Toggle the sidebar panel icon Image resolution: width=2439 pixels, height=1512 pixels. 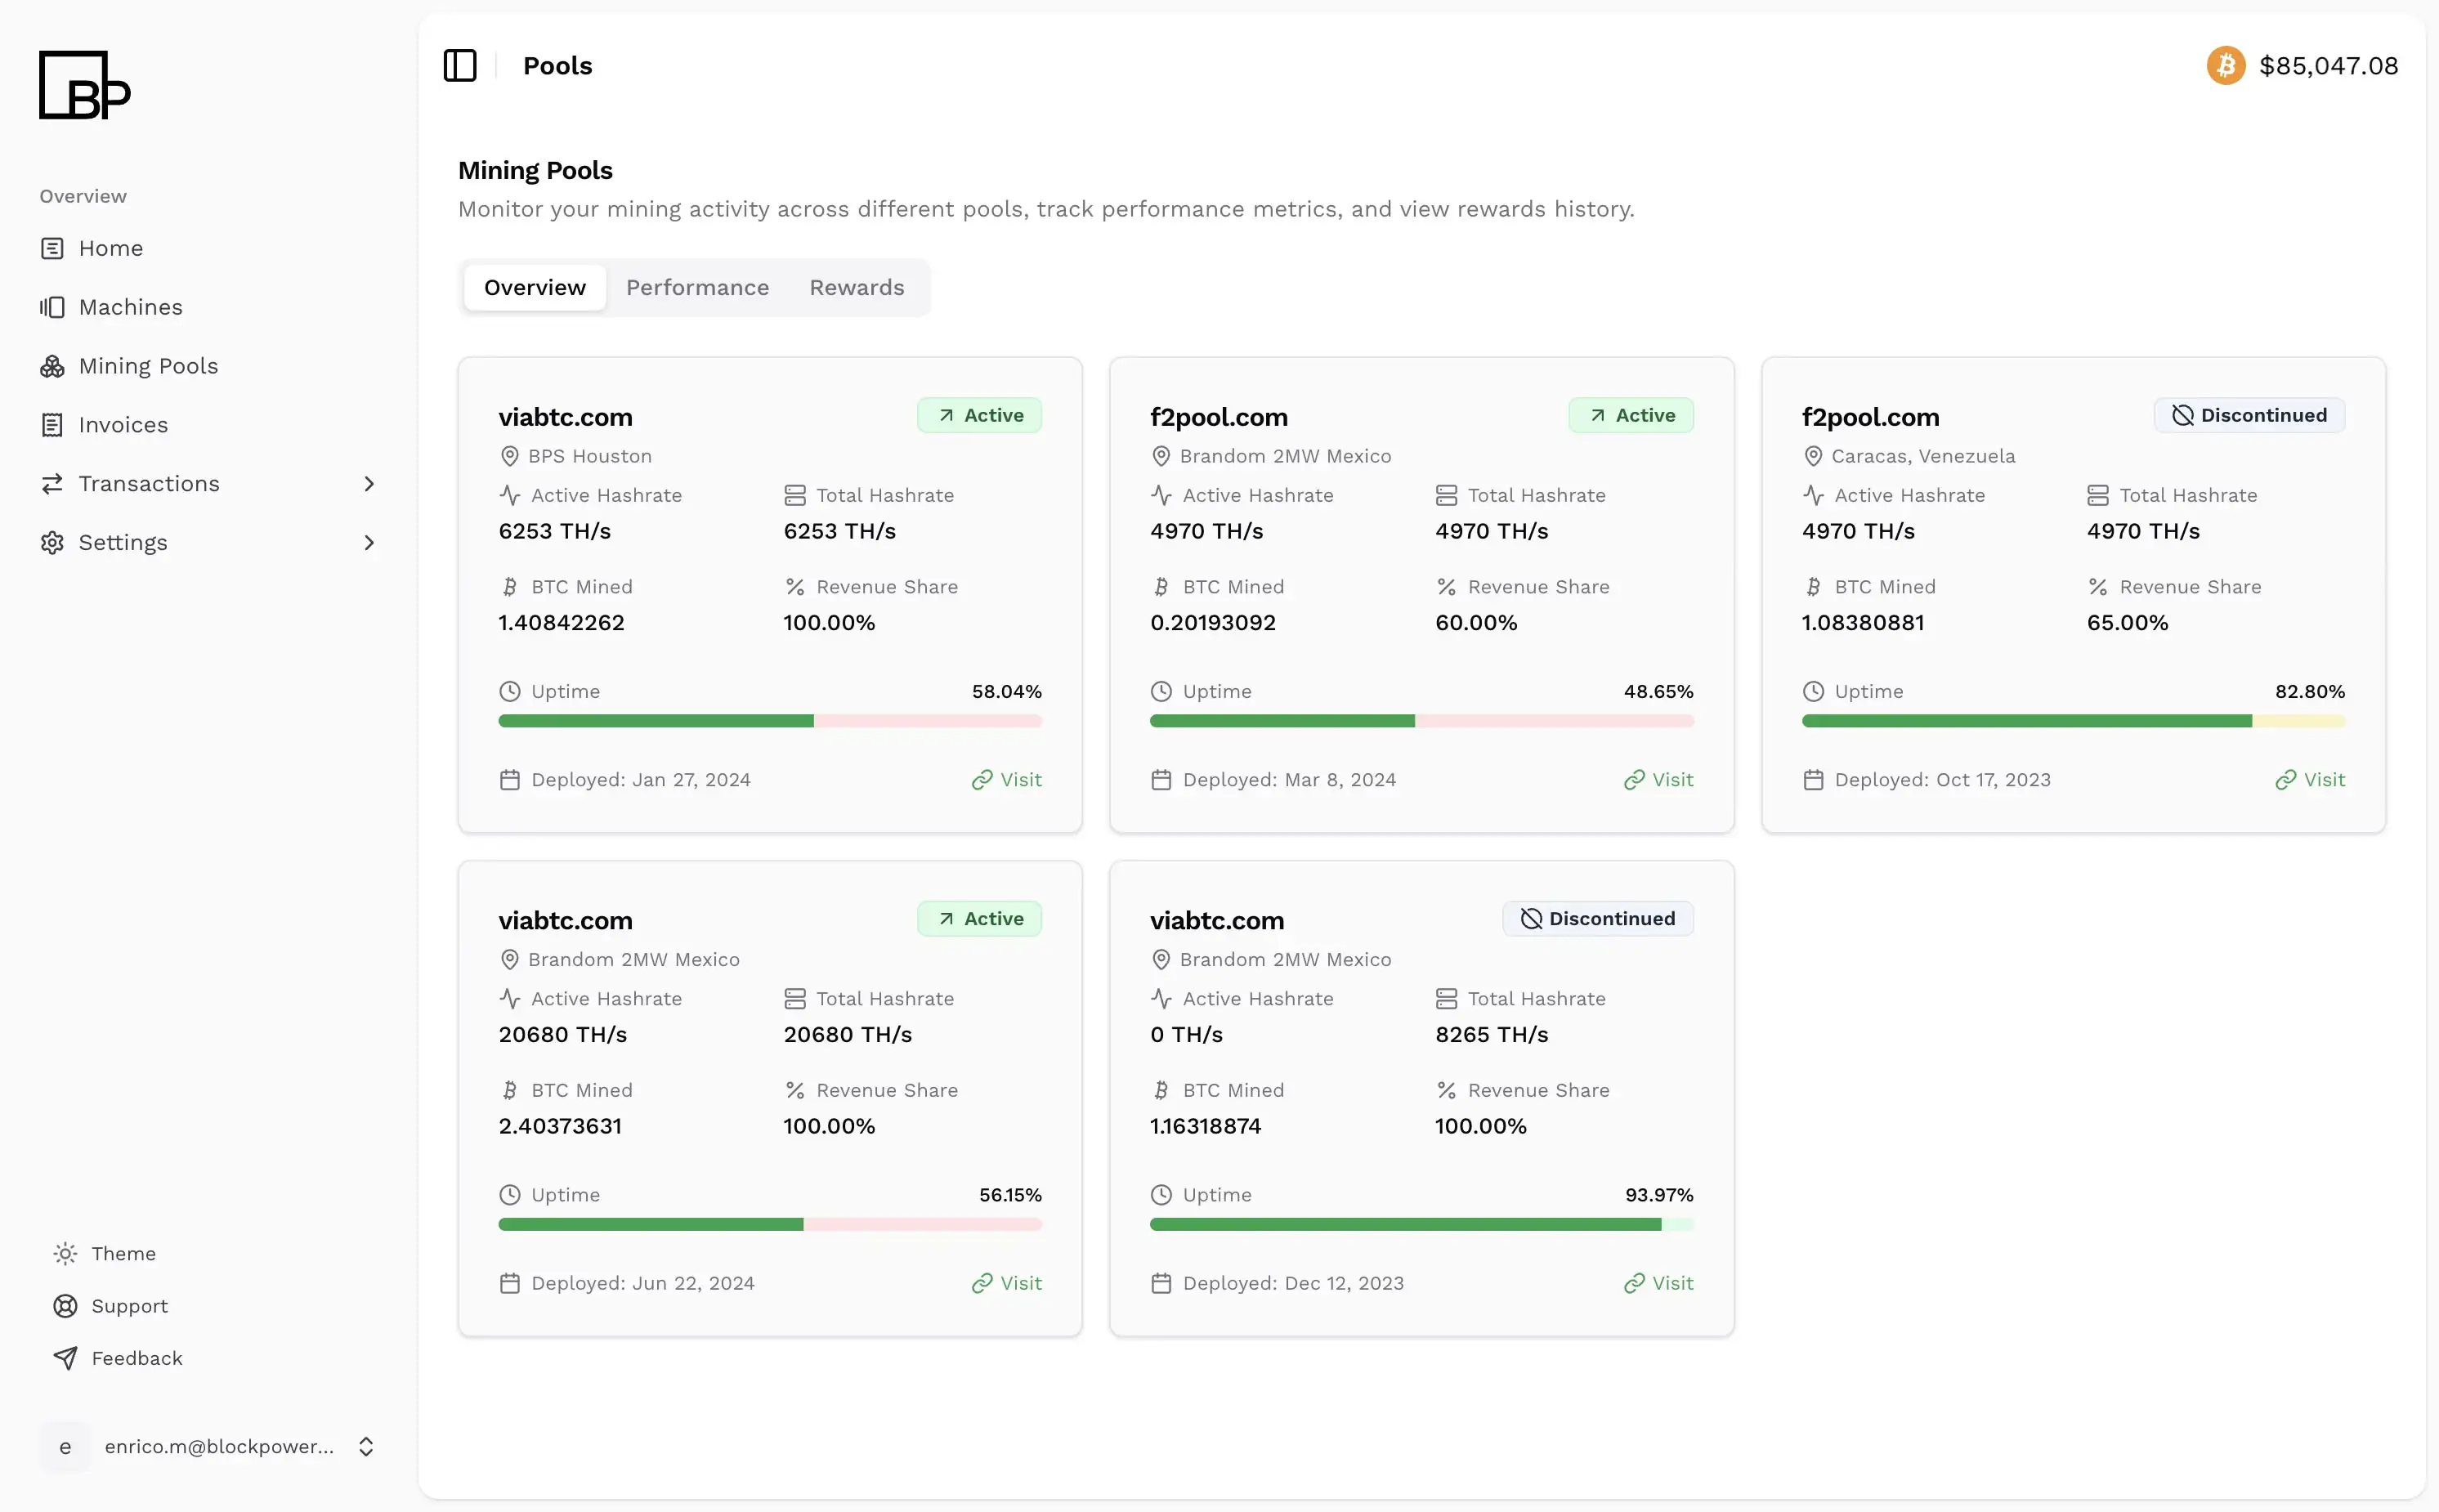pos(460,66)
